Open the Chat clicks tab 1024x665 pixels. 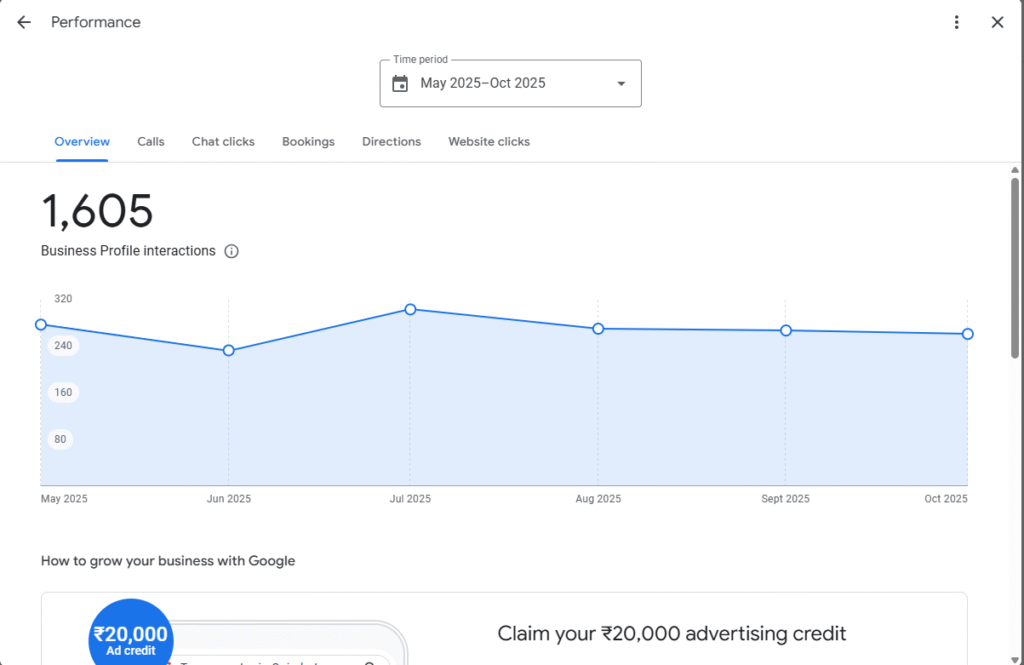click(x=223, y=142)
